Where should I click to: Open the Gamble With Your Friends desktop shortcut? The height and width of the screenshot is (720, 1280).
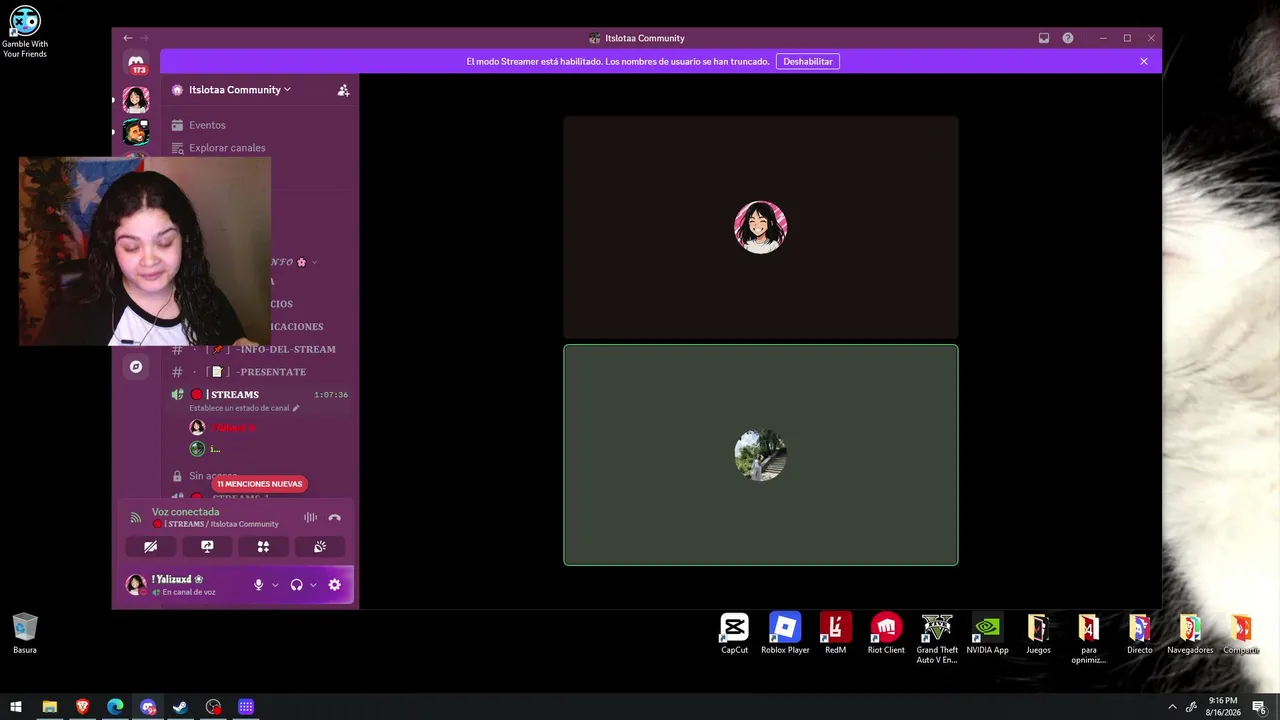(25, 32)
